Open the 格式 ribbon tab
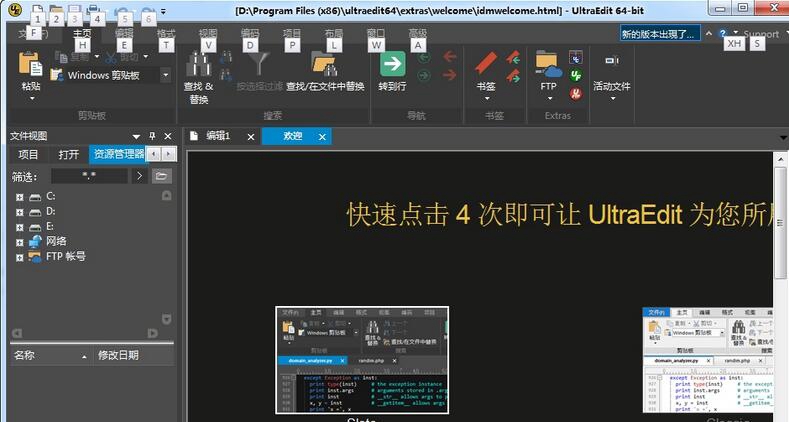Viewport: 789px width, 422px height. (166, 33)
